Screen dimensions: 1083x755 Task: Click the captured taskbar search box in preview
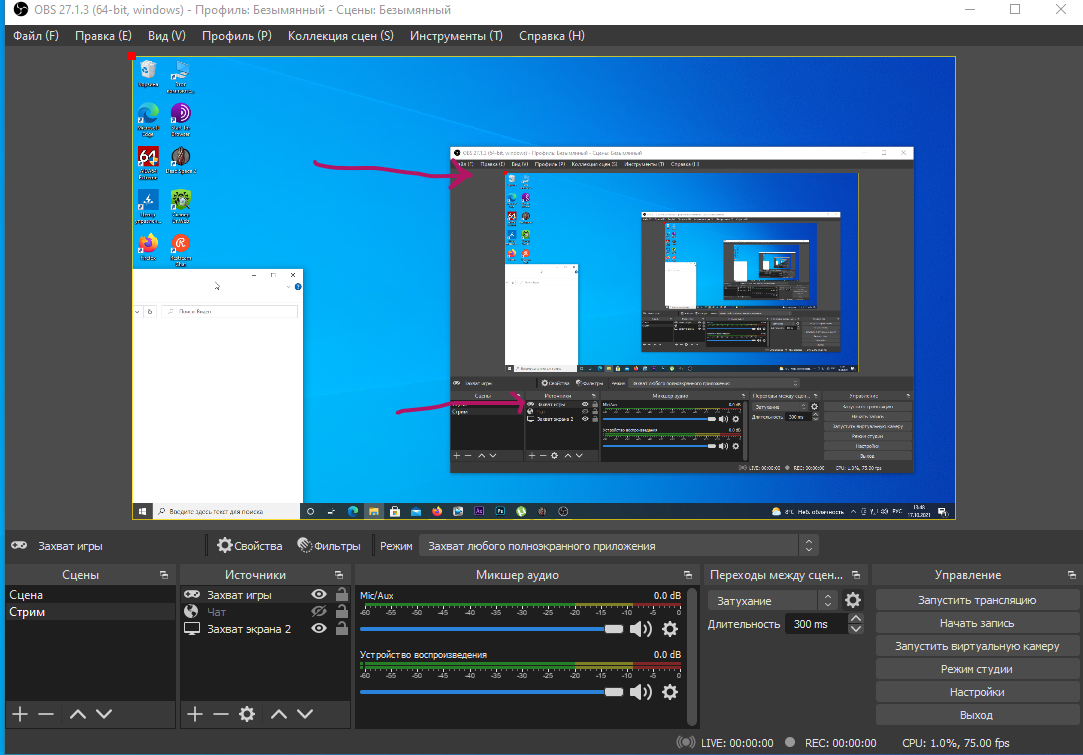tap(226, 511)
